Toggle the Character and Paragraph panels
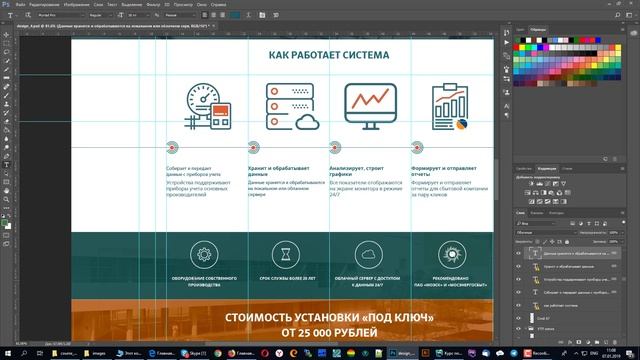Screen dimensions: 640x360 pyautogui.click(x=262, y=15)
